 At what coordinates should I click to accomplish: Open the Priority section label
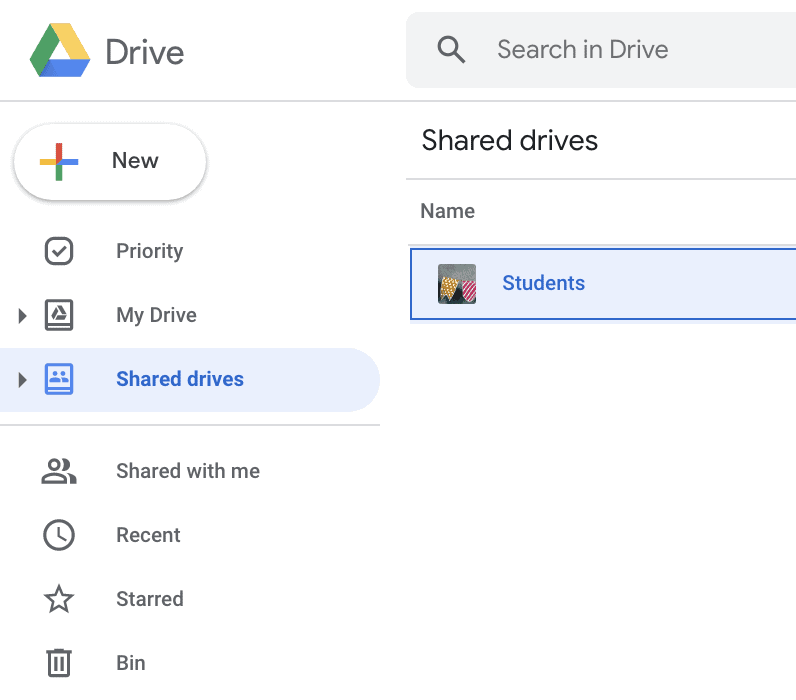(x=149, y=251)
